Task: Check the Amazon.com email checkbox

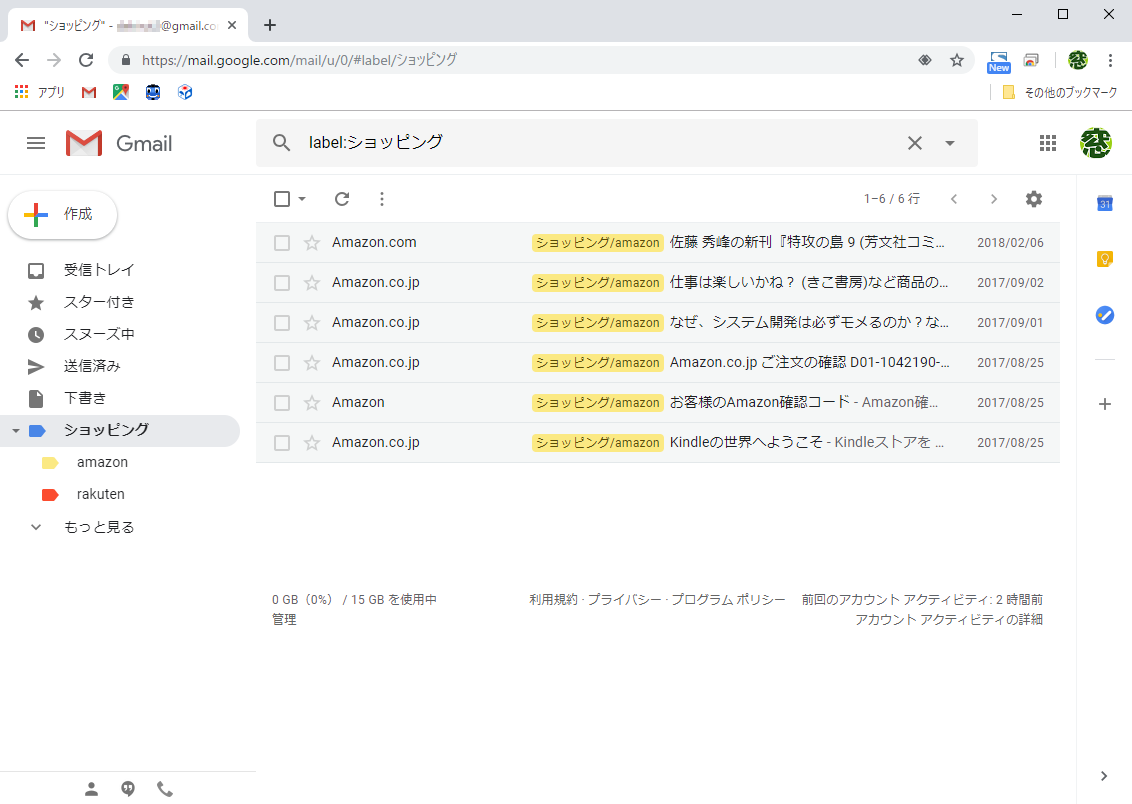Action: (281, 242)
